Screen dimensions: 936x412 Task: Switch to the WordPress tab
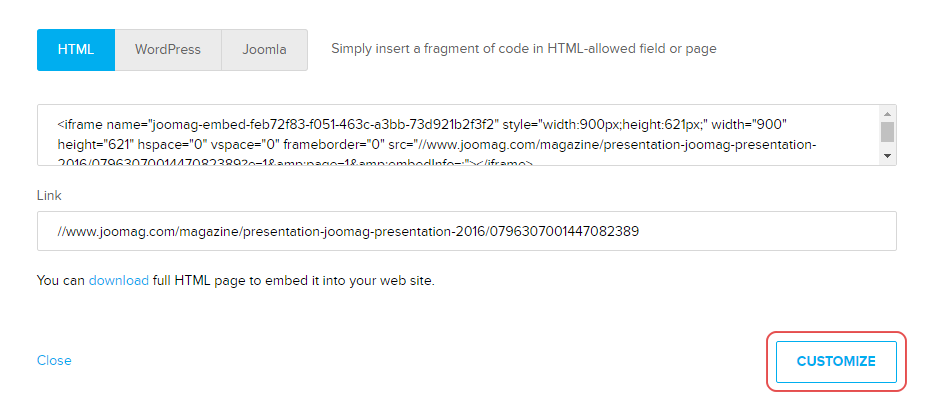[168, 49]
